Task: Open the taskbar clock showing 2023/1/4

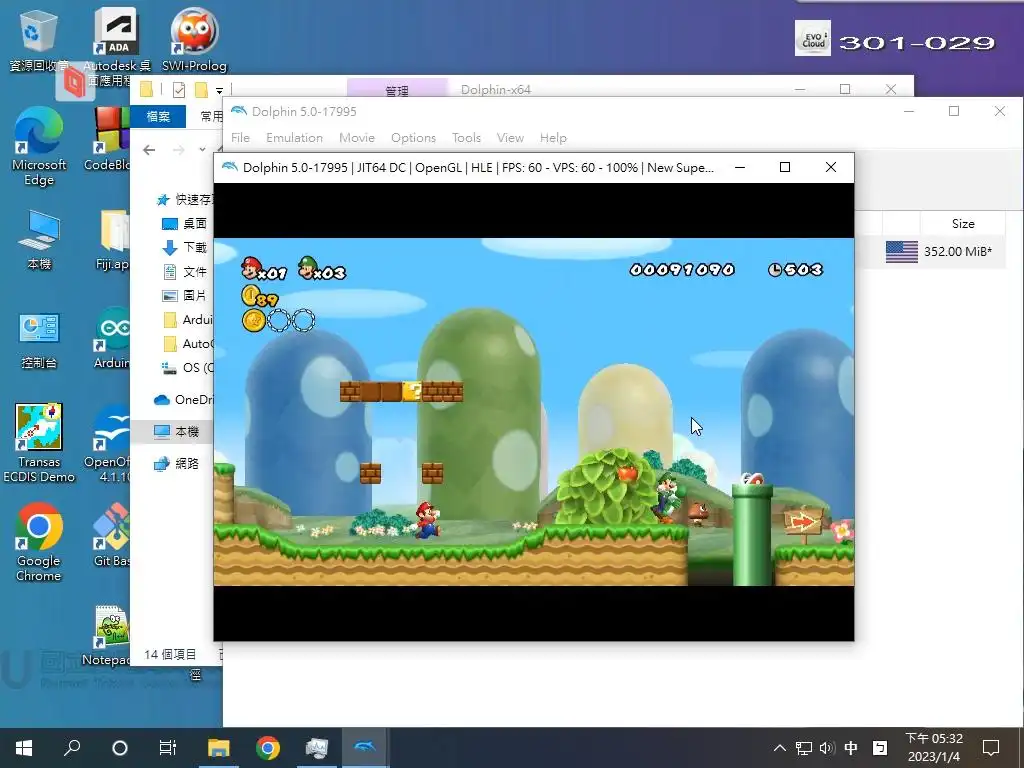Action: click(934, 748)
